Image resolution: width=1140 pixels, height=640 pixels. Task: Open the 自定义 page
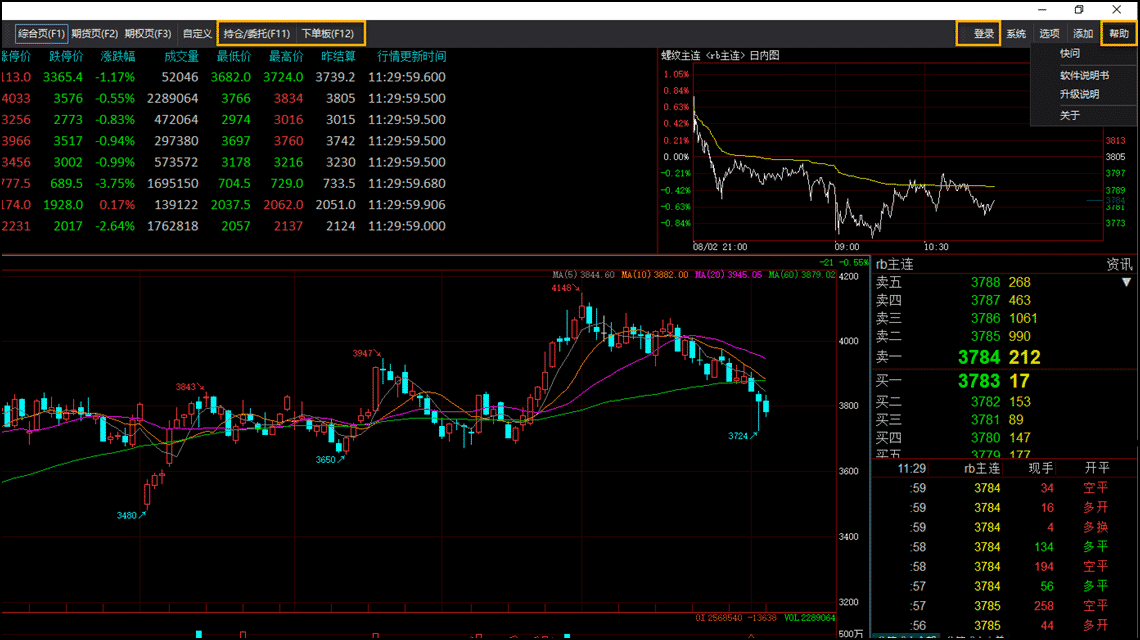[x=197, y=34]
